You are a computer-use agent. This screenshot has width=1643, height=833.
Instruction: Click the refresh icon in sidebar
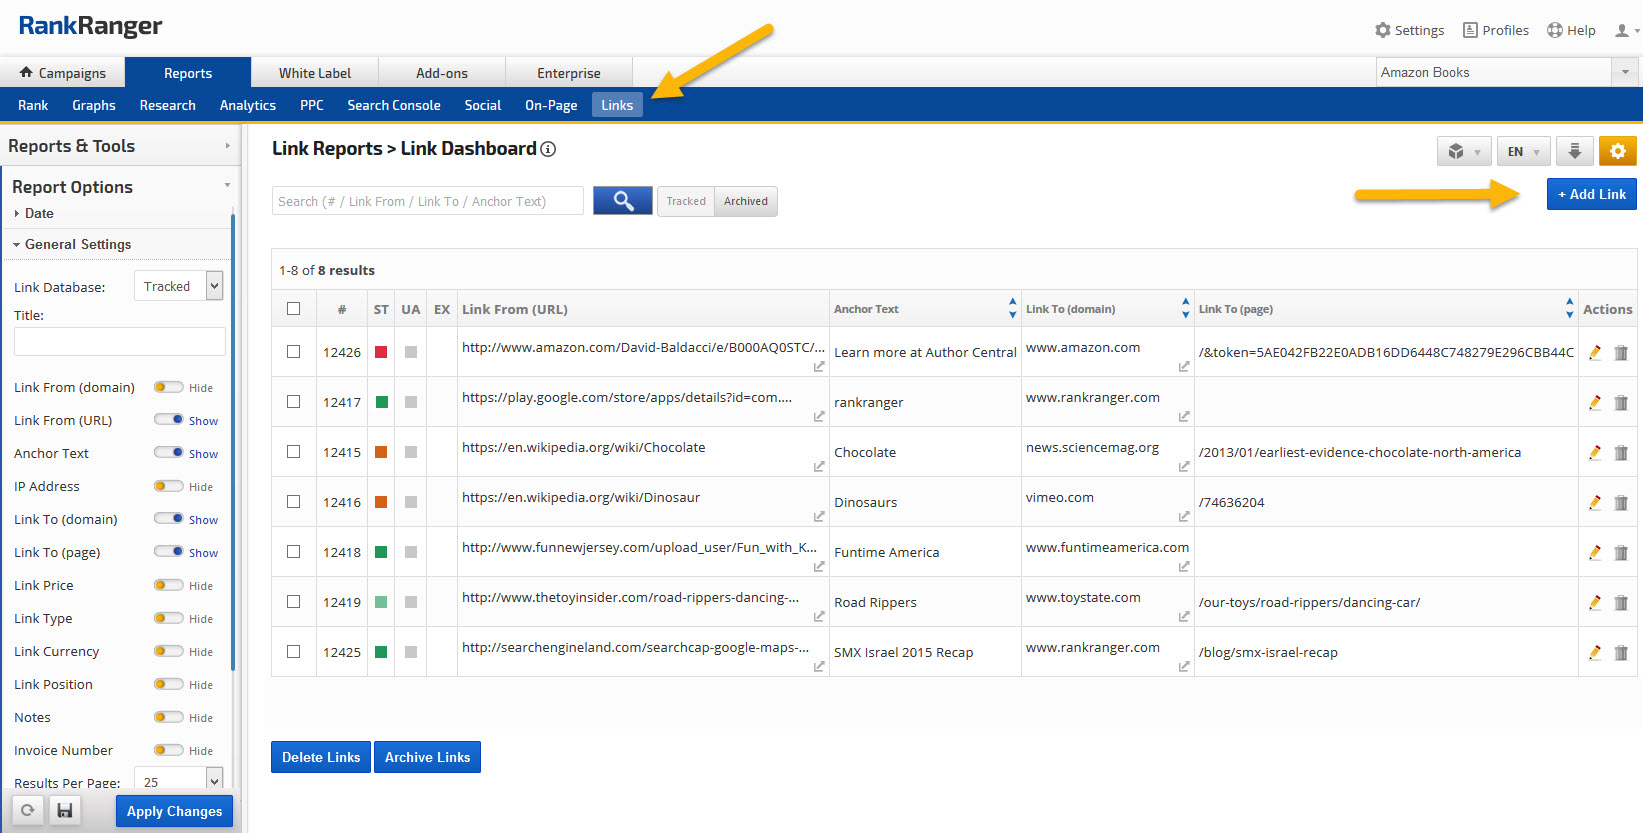point(28,811)
